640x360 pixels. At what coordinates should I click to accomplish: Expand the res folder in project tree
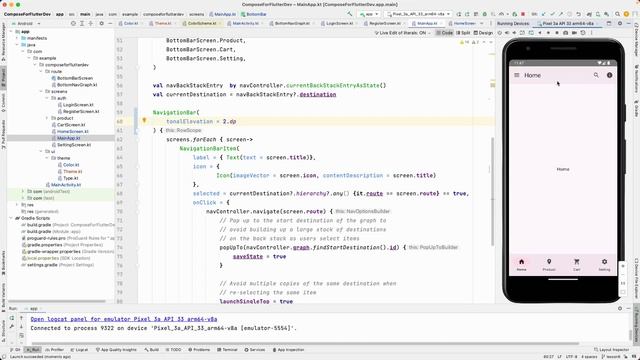tap(17, 205)
